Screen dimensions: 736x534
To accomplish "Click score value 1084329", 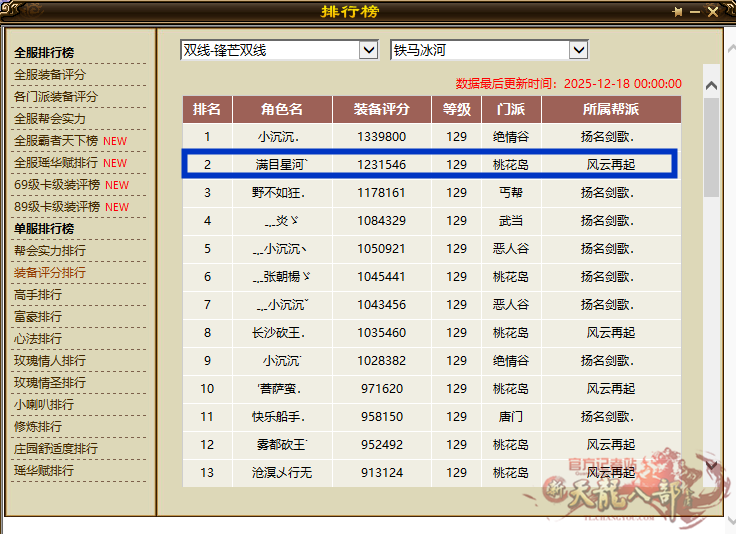I will [382, 221].
